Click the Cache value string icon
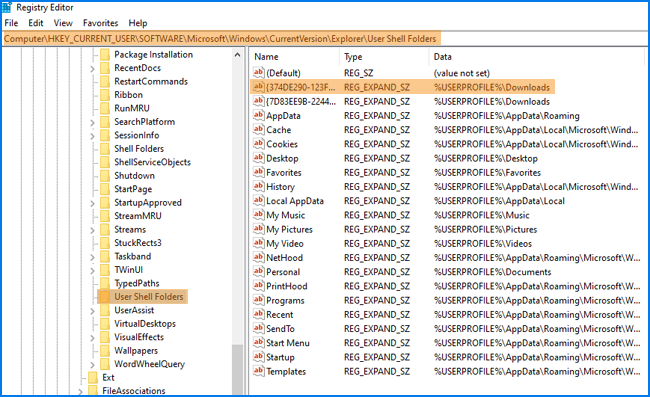The image size is (650, 397). click(258, 129)
